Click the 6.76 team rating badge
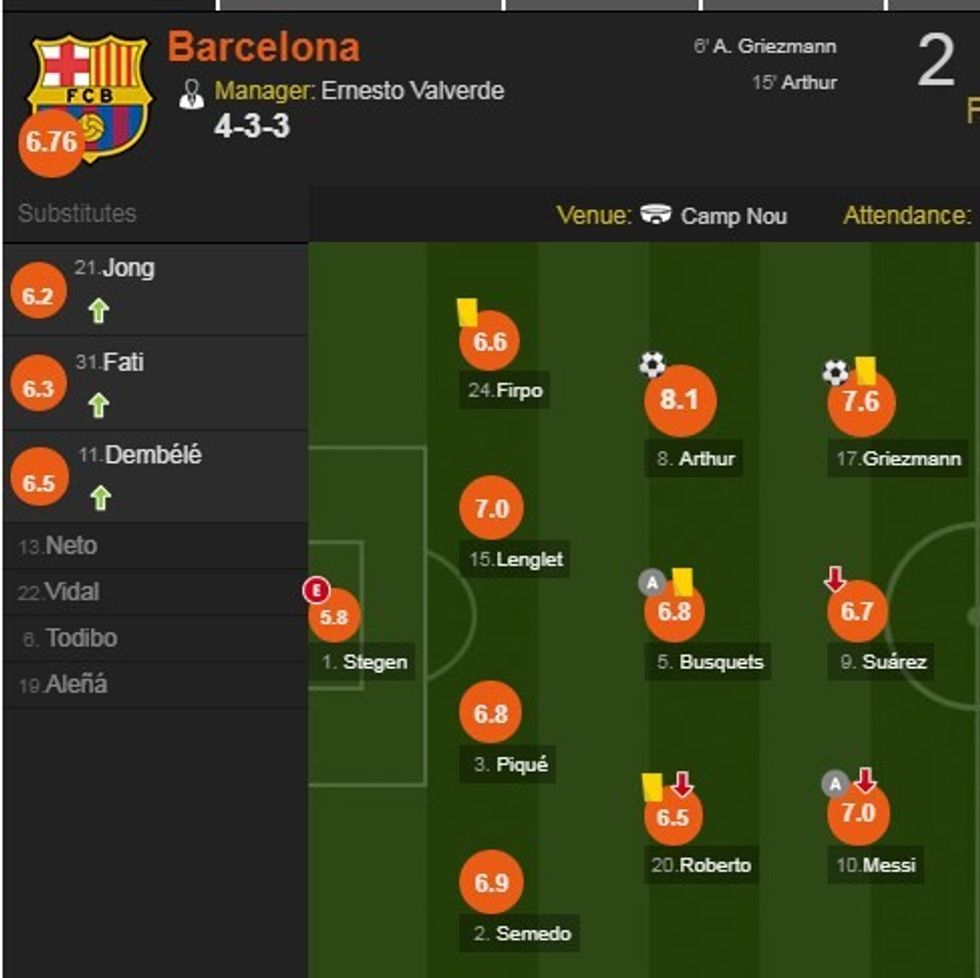980x978 pixels. 52,143
